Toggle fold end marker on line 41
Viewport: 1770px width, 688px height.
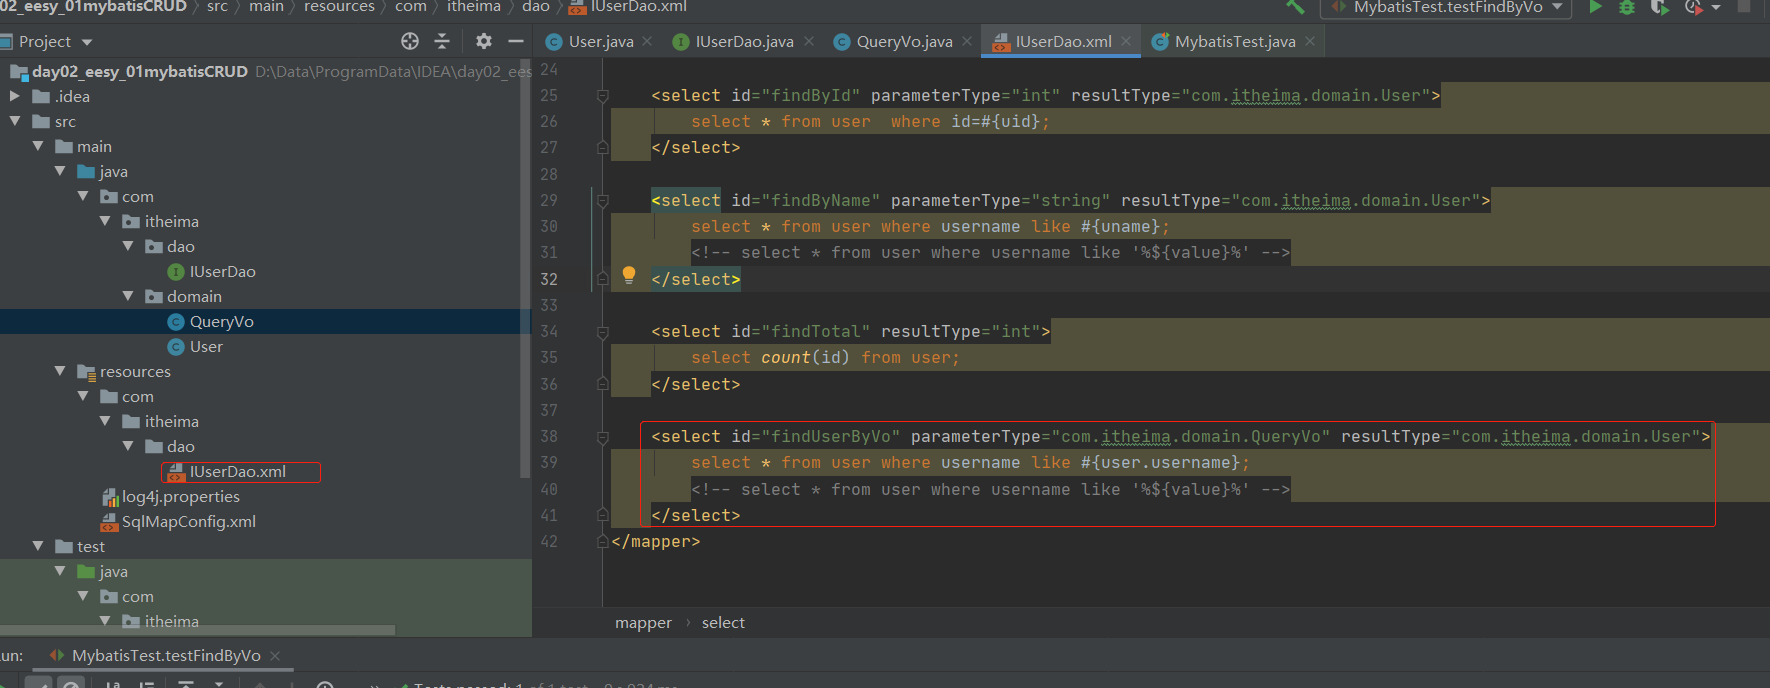coord(603,515)
